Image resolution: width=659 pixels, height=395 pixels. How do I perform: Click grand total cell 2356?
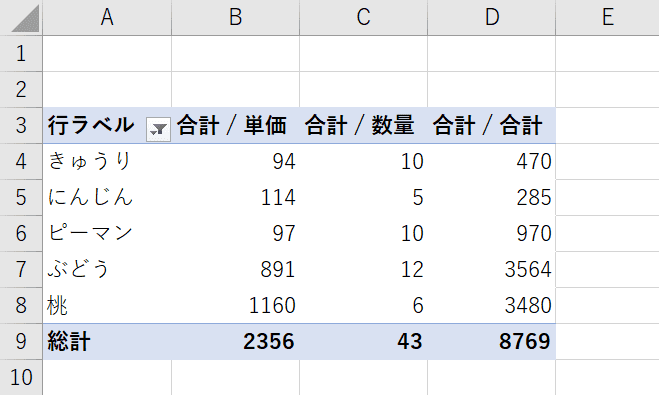tap(235, 341)
